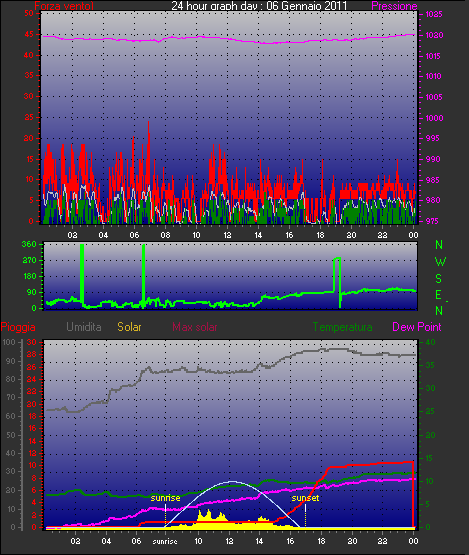This screenshot has width=469, height=555.
Task: Click the 1020 value on pressure axis
Action: click(434, 35)
